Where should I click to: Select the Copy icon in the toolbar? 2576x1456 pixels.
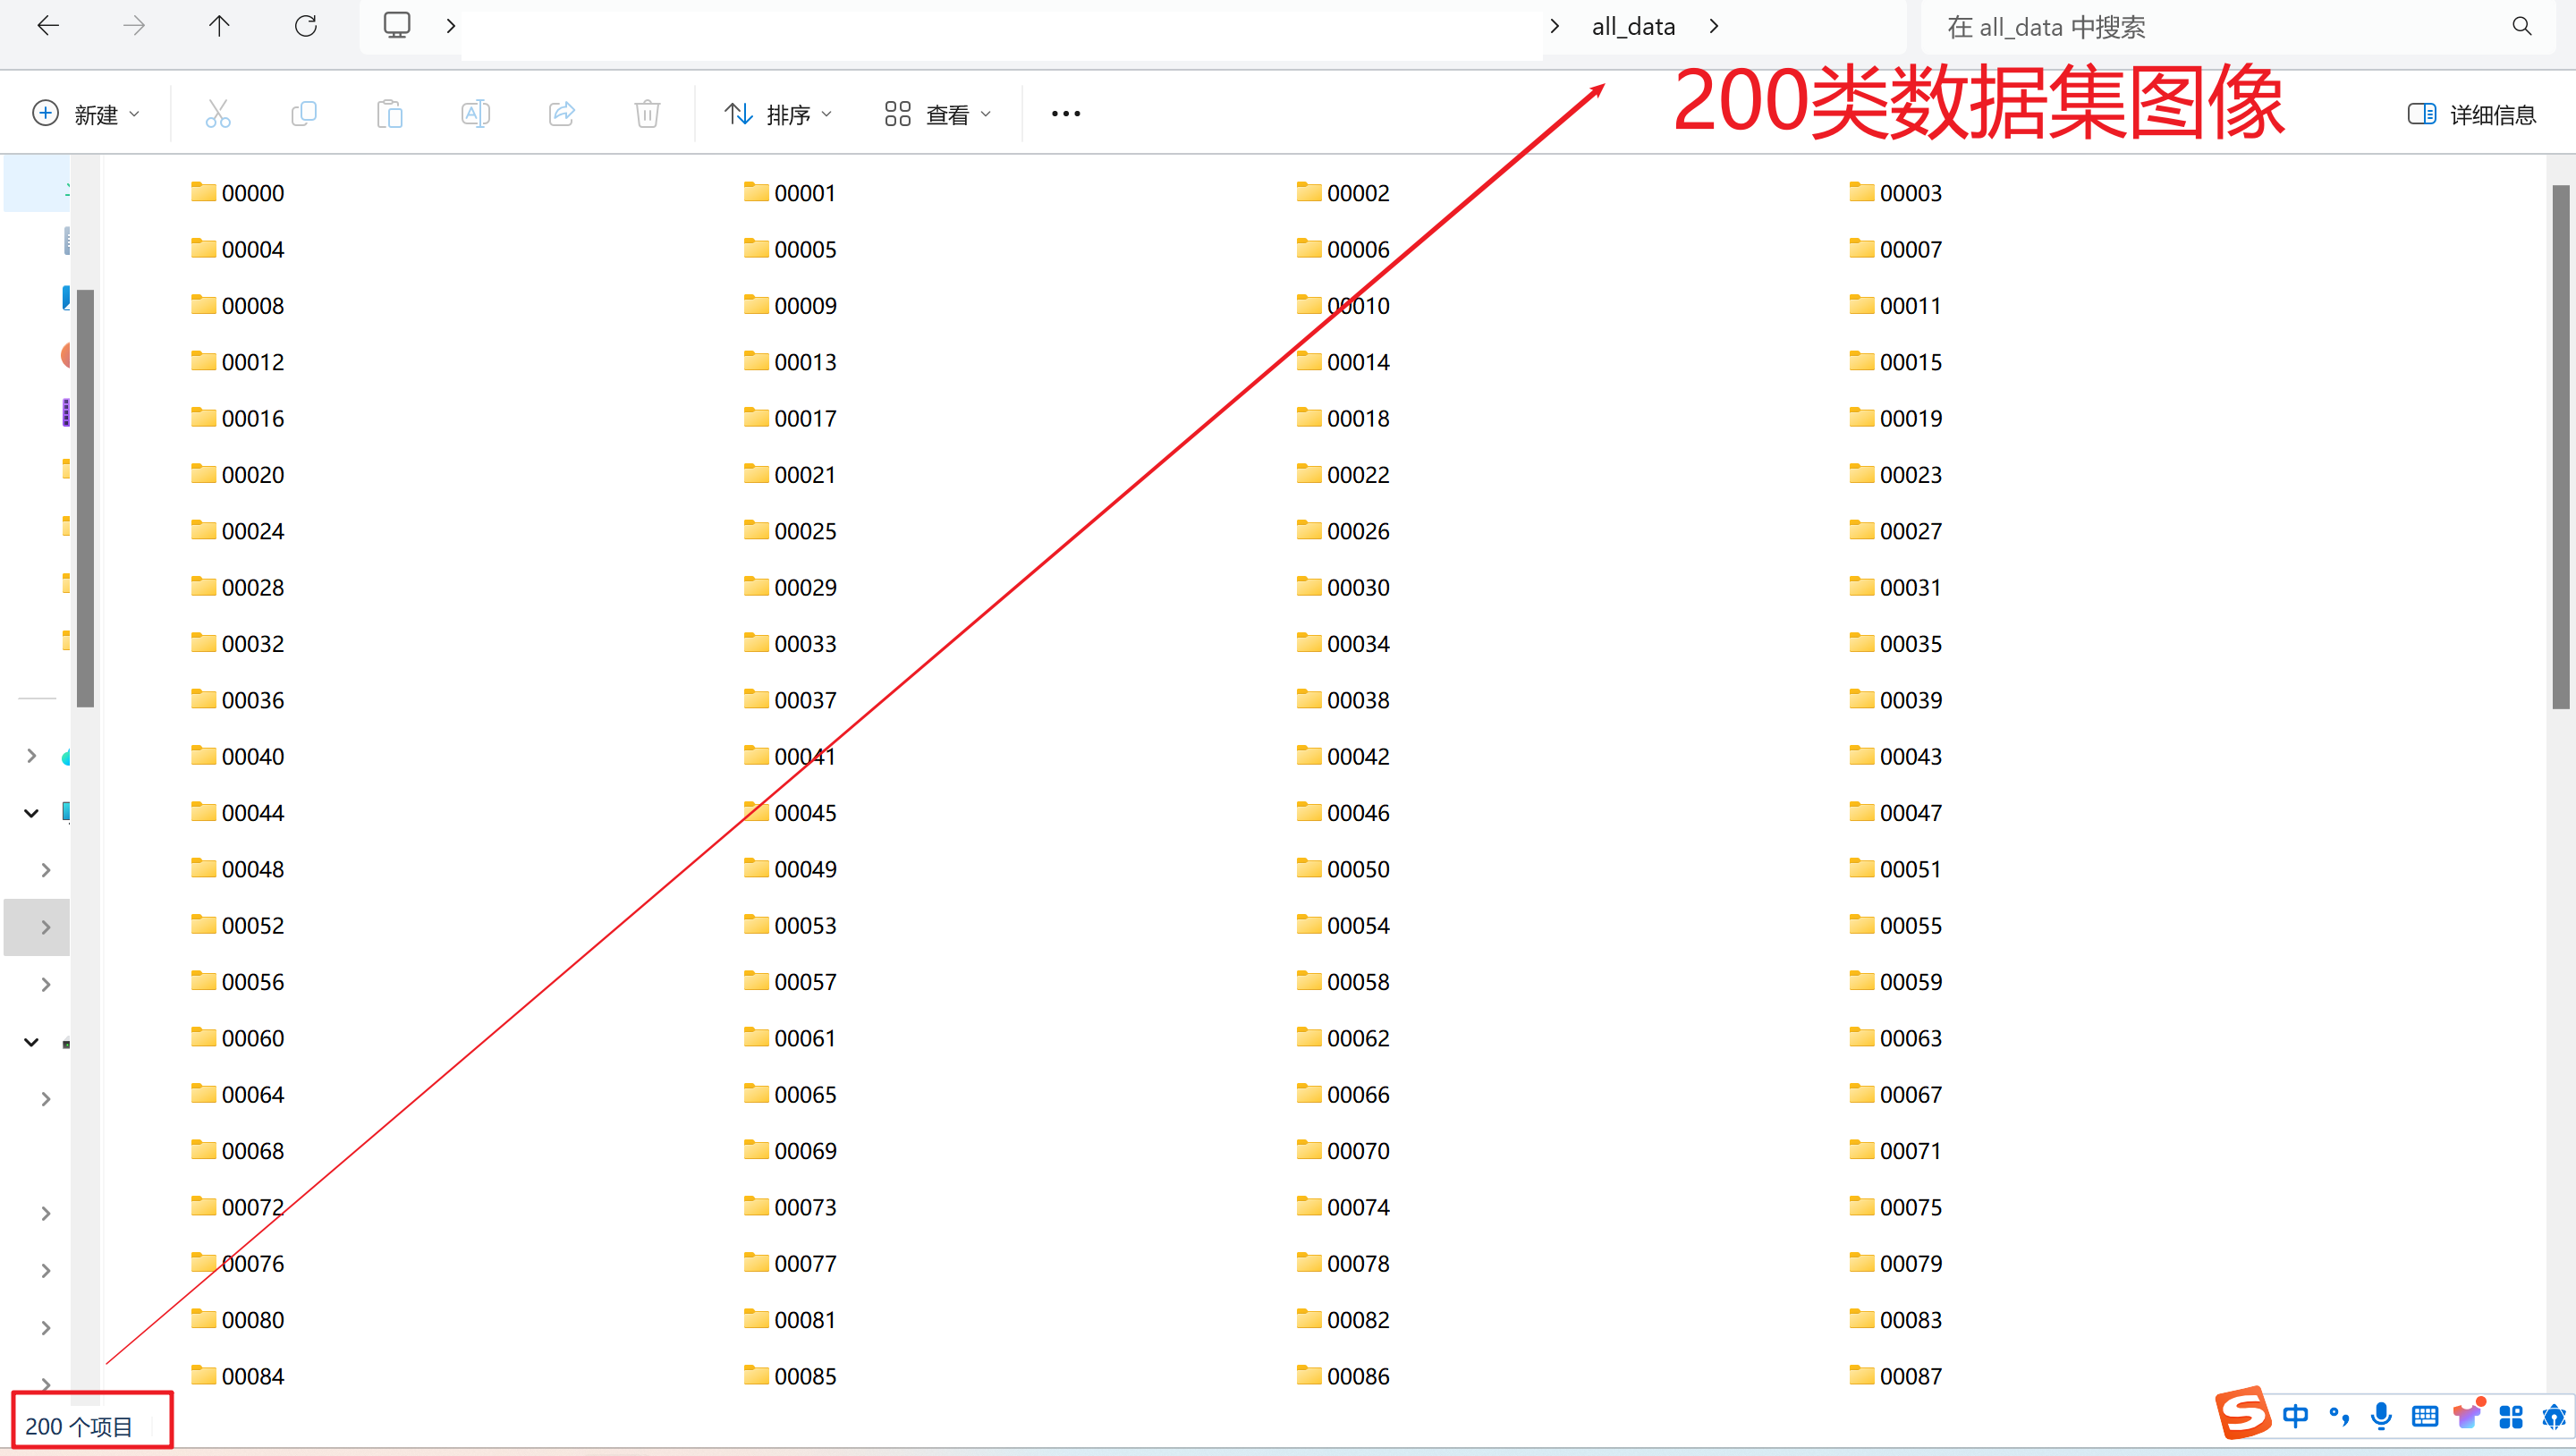pyautogui.click(x=304, y=113)
